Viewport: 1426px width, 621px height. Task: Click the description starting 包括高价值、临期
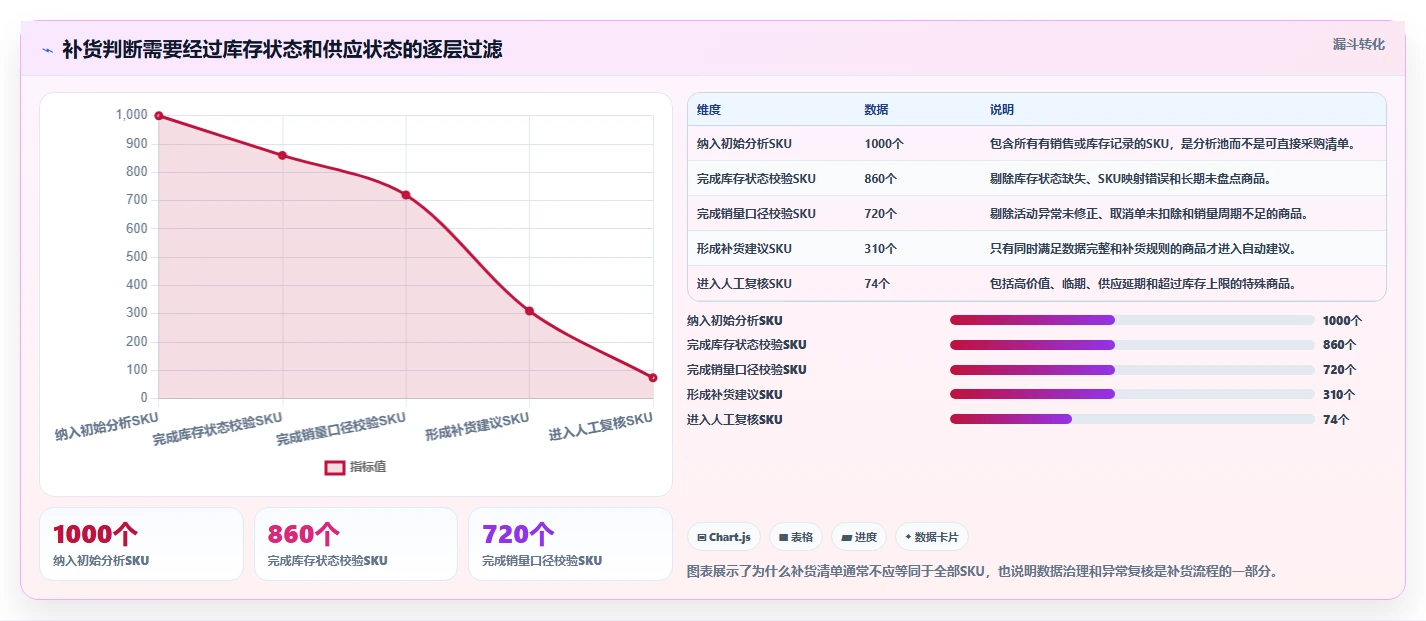click(x=1143, y=284)
